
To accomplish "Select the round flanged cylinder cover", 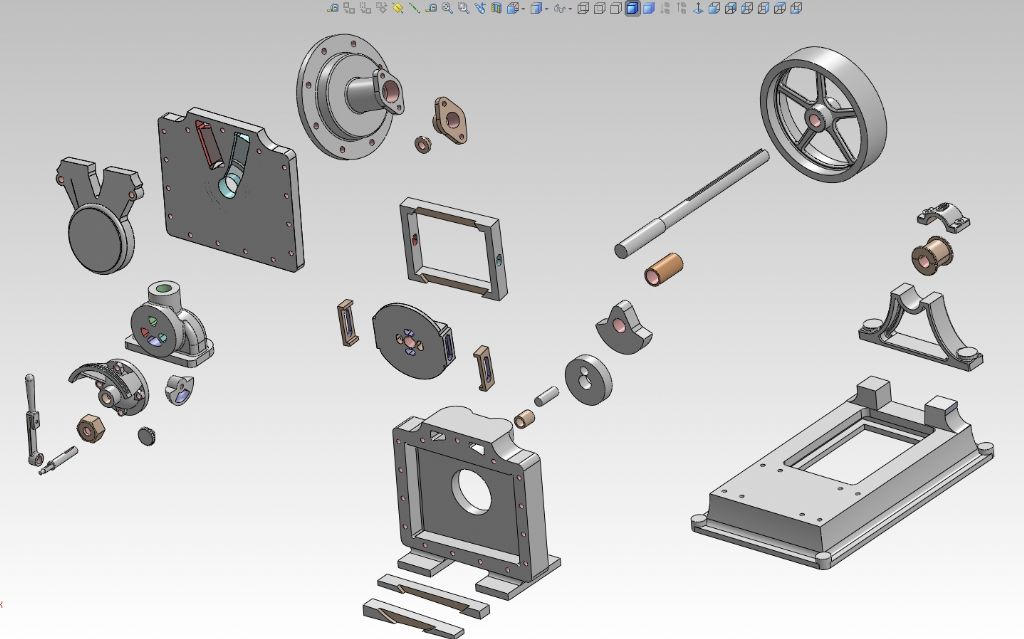I will pos(351,96).
